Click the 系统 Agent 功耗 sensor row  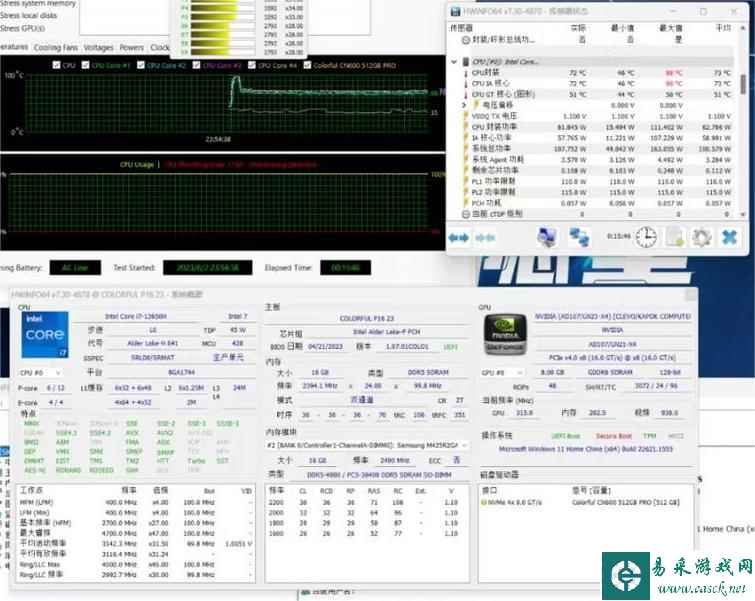(x=596, y=159)
